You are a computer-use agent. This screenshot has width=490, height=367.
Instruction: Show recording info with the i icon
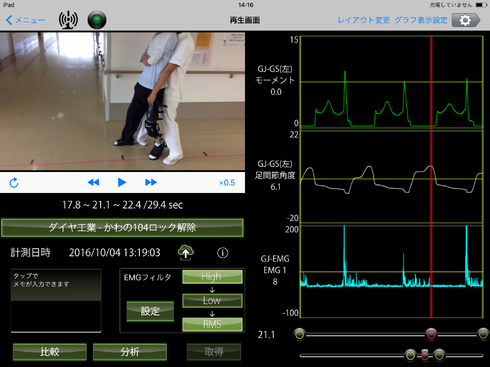(223, 253)
